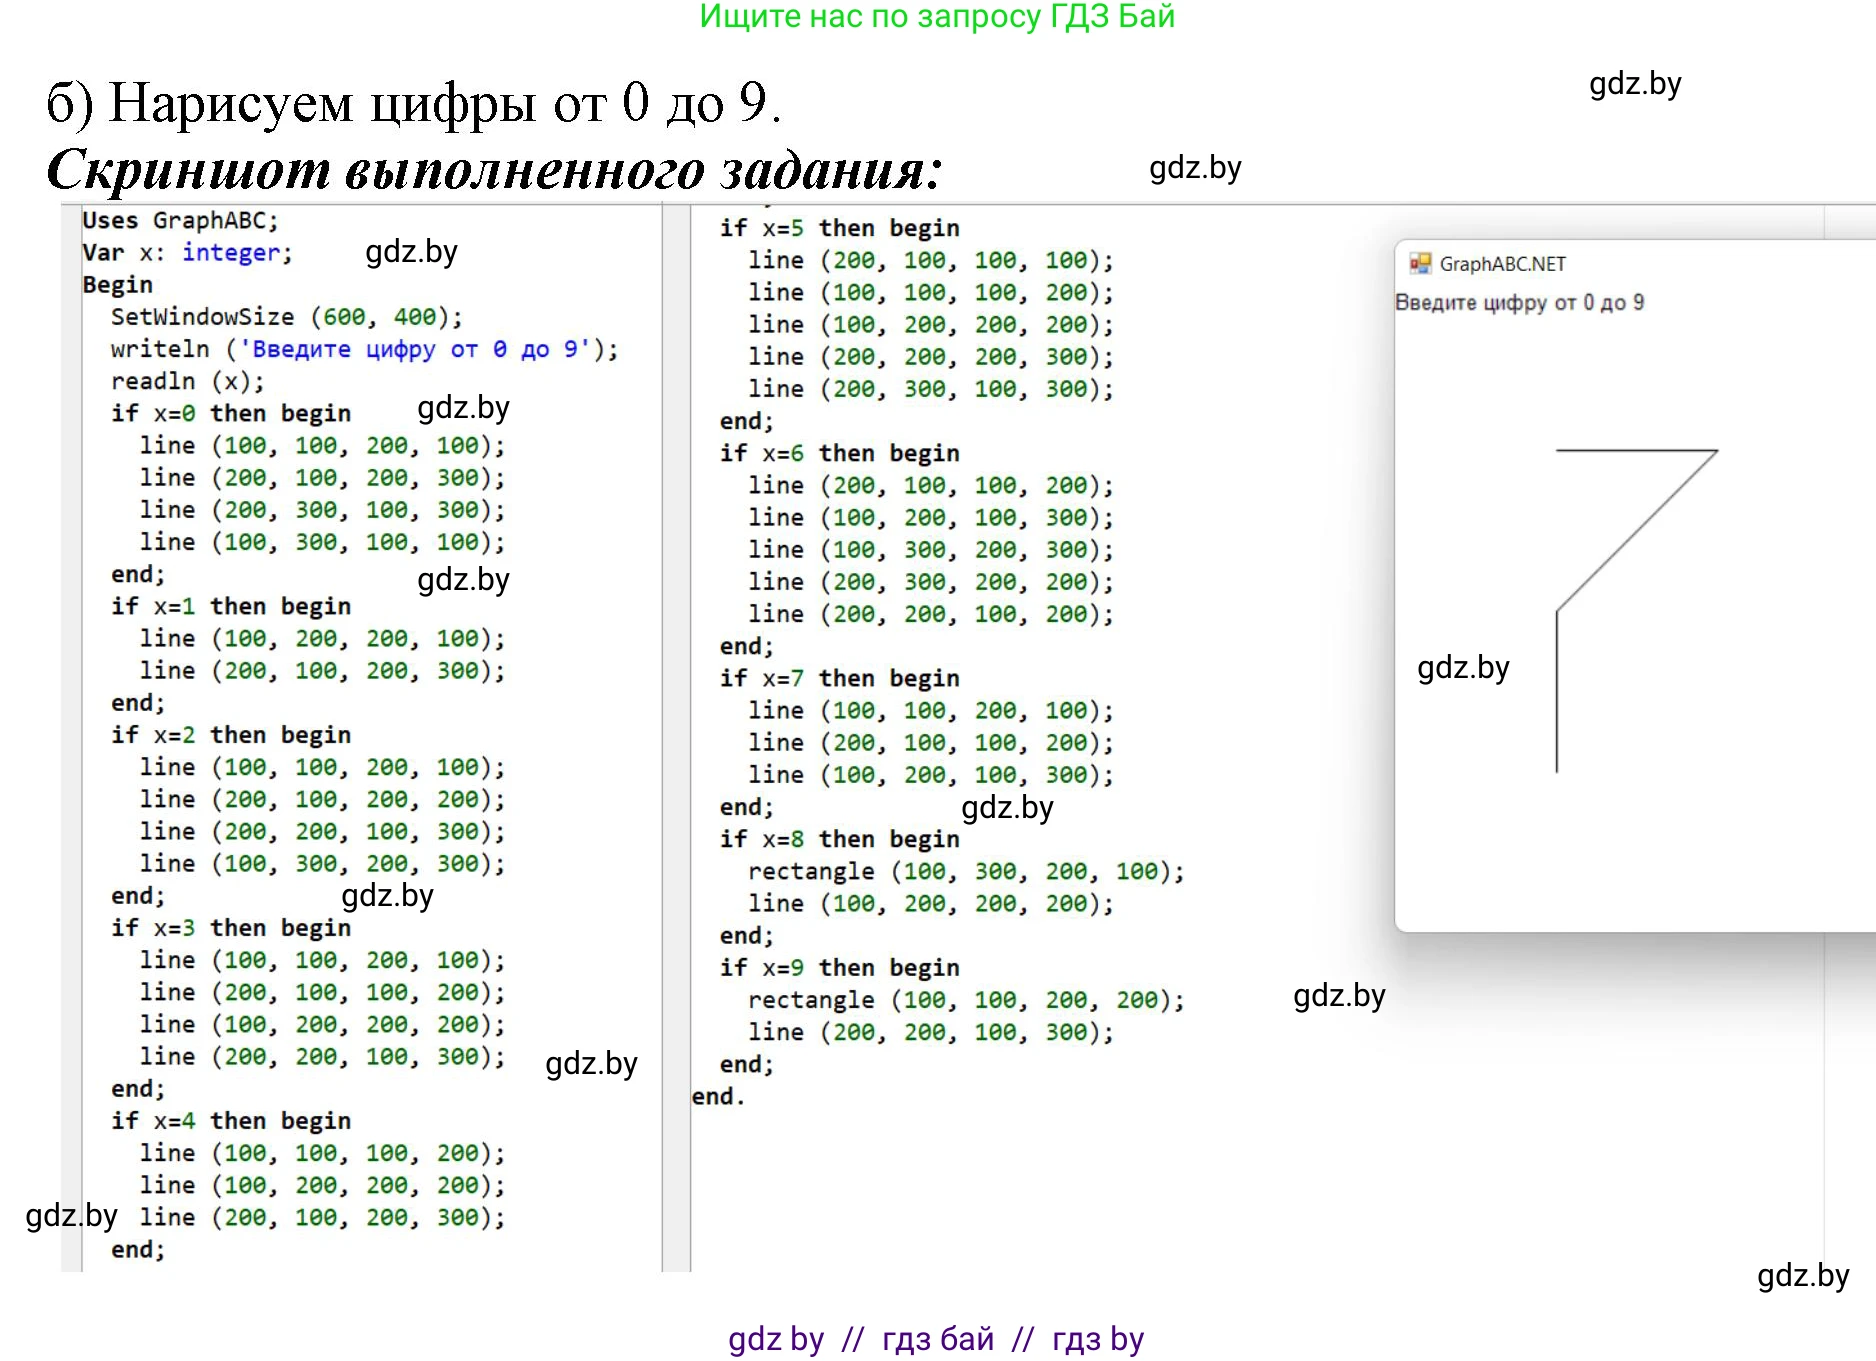Click 'rectangle (100, 100, 200, 200);' line
Screen dimensions: 1876x1361
coord(965,1000)
